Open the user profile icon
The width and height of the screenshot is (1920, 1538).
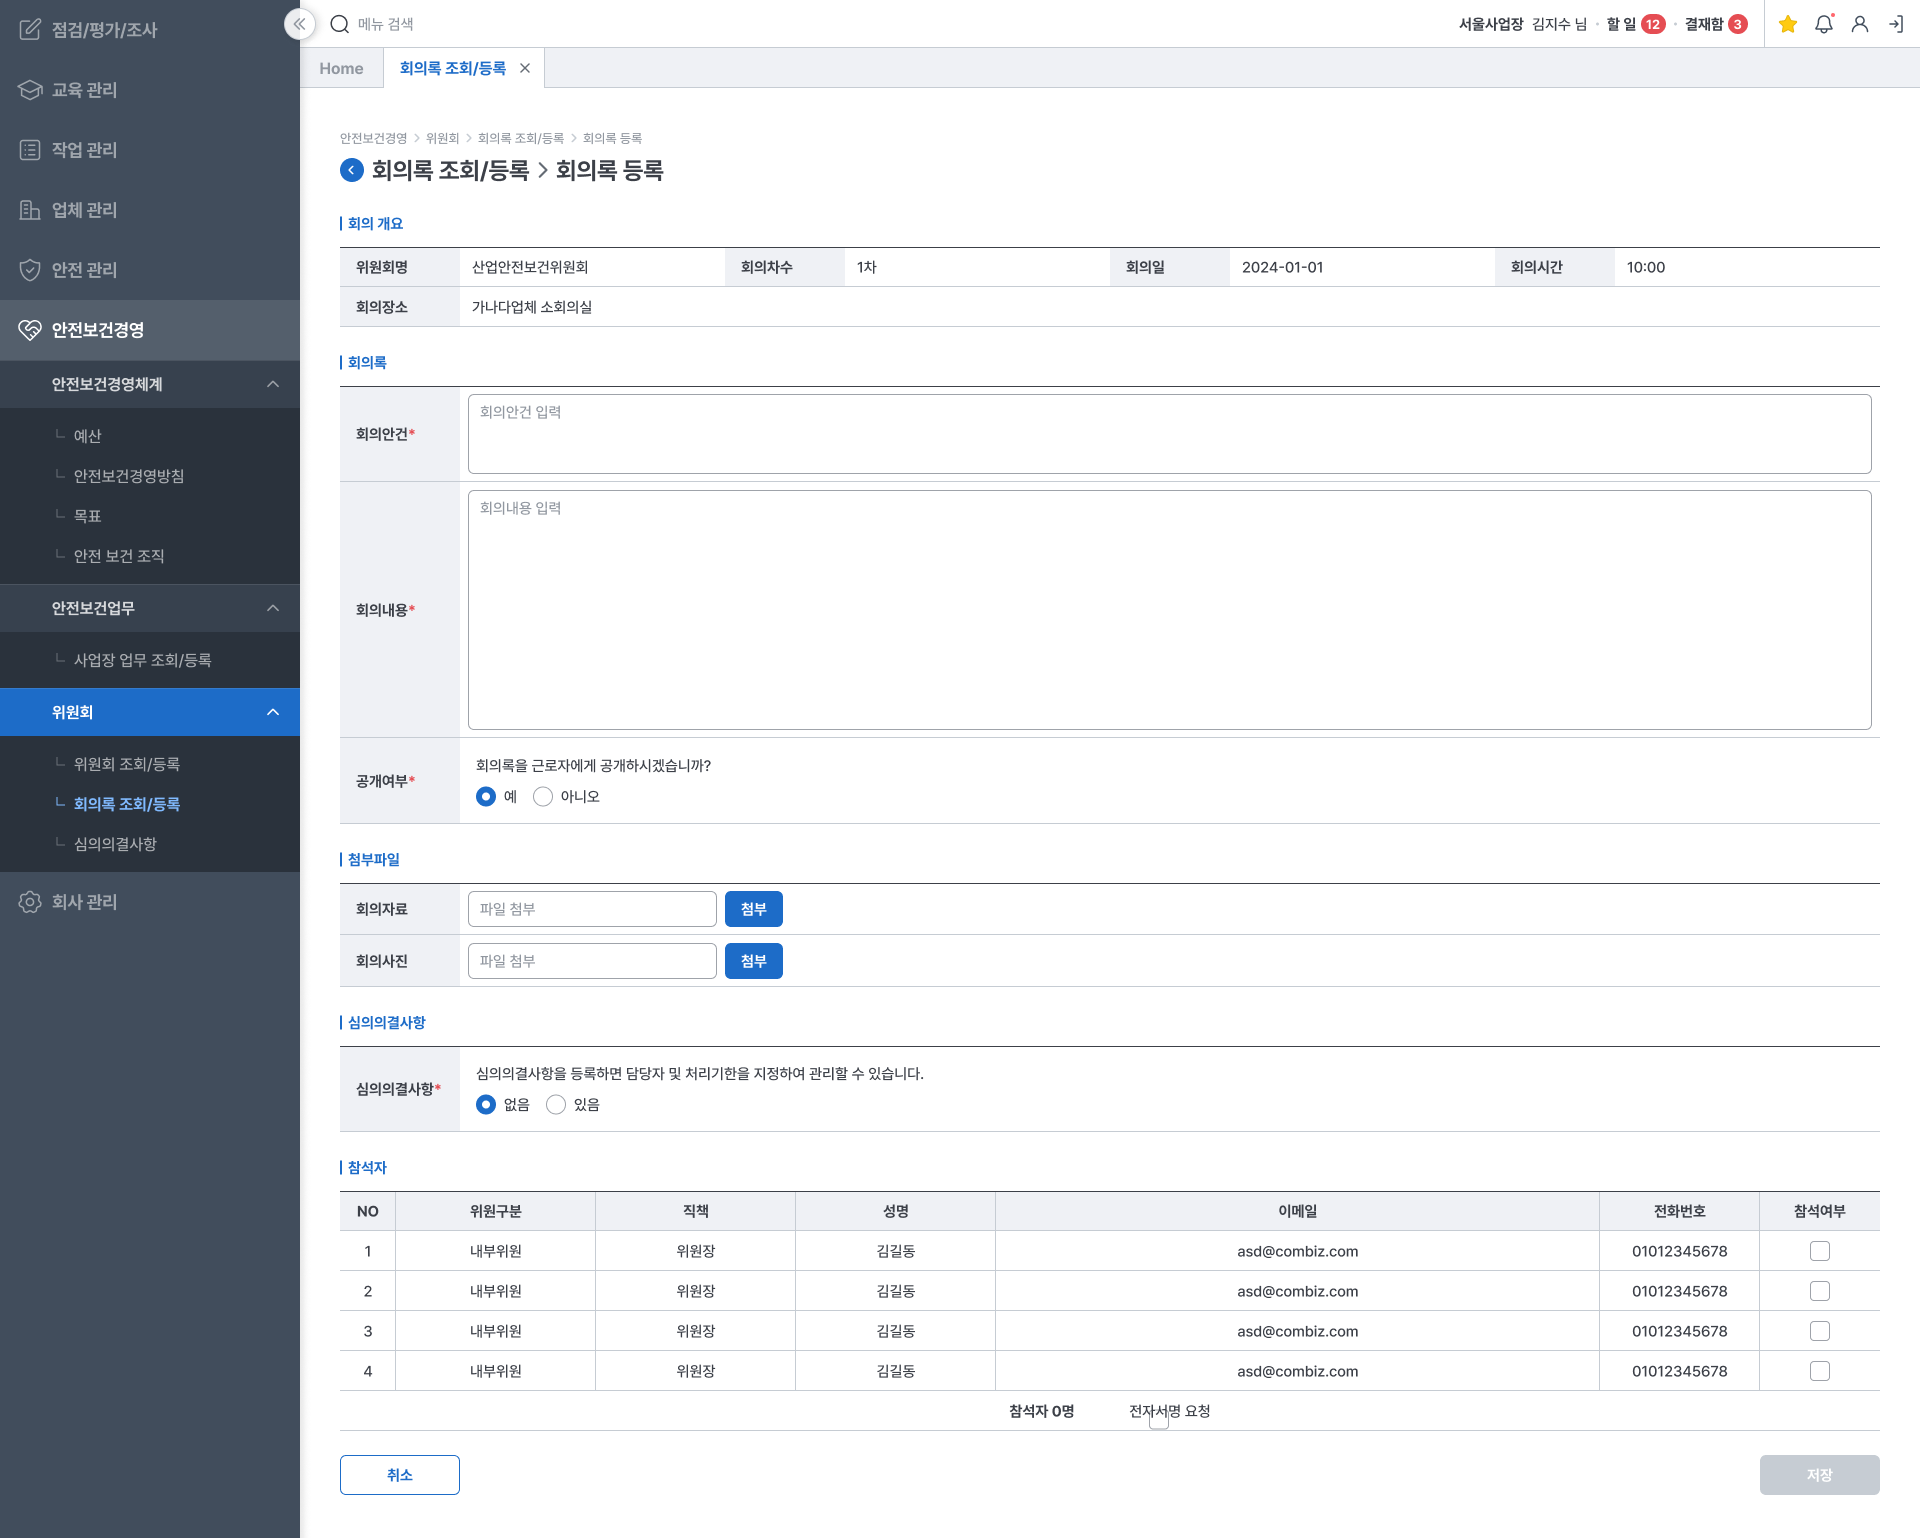click(x=1860, y=24)
